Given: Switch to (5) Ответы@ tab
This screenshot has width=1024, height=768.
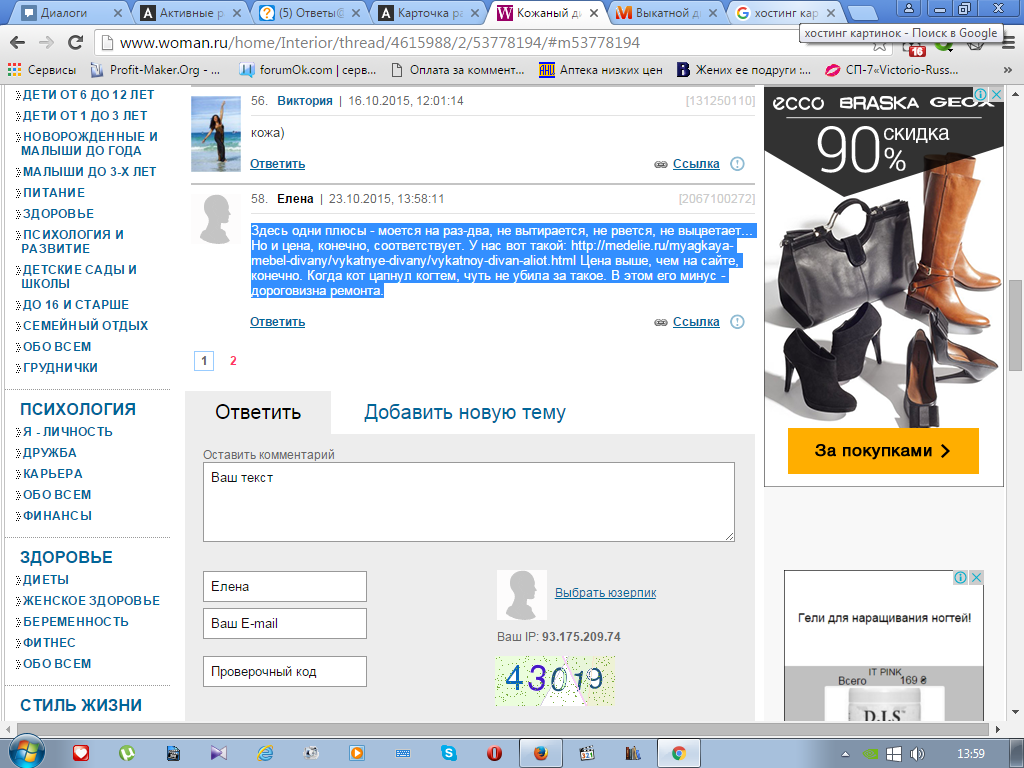Looking at the screenshot, I should point(311,13).
